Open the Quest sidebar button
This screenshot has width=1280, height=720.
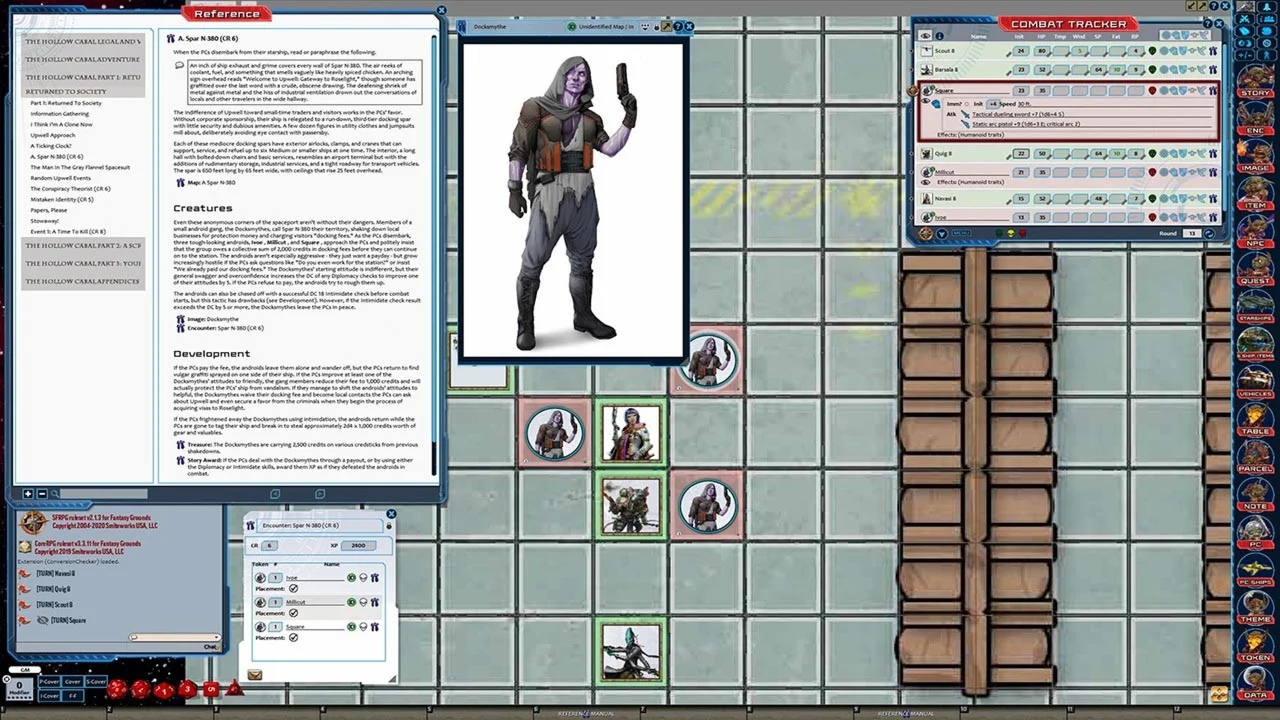point(1255,267)
